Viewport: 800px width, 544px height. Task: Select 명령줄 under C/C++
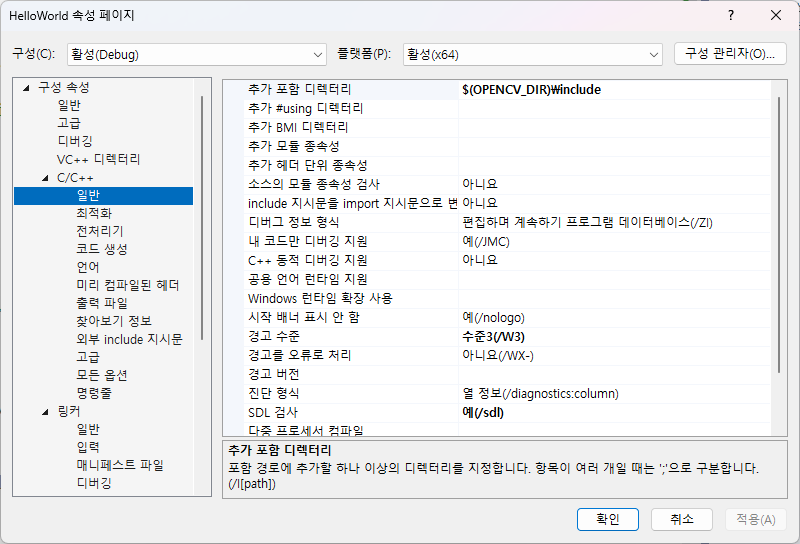pyautogui.click(x=94, y=394)
